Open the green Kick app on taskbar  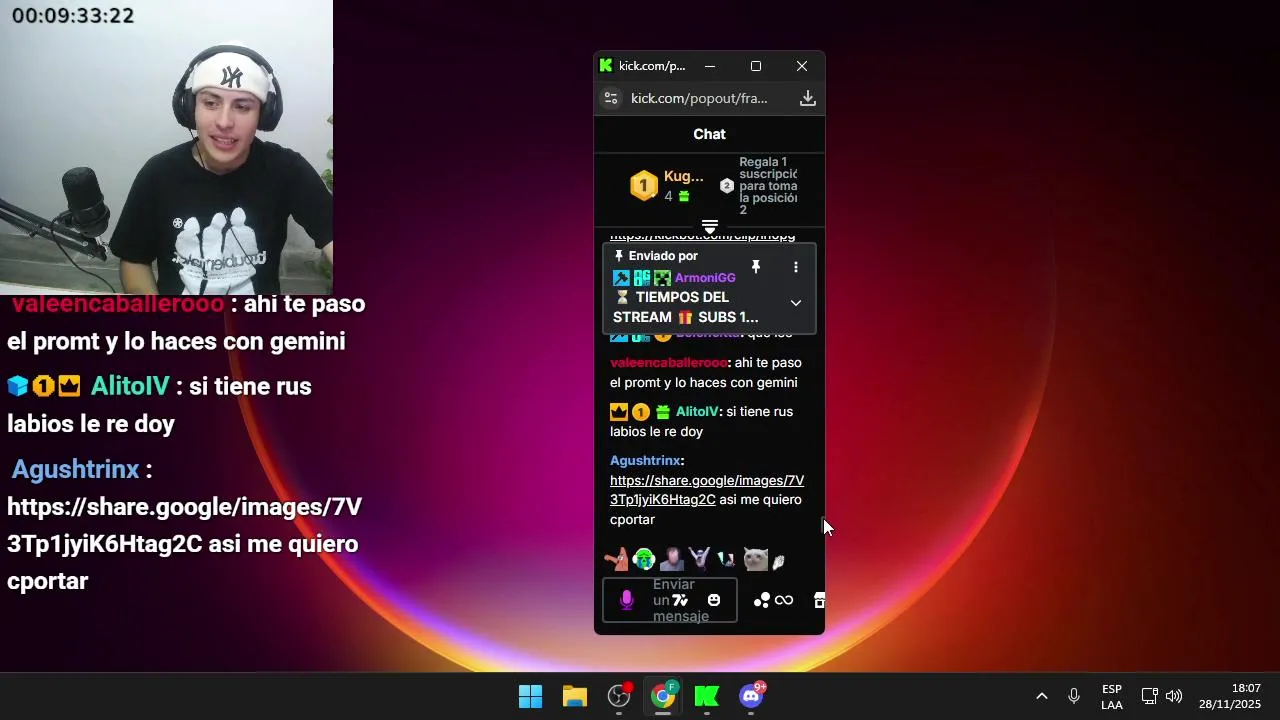(x=707, y=696)
